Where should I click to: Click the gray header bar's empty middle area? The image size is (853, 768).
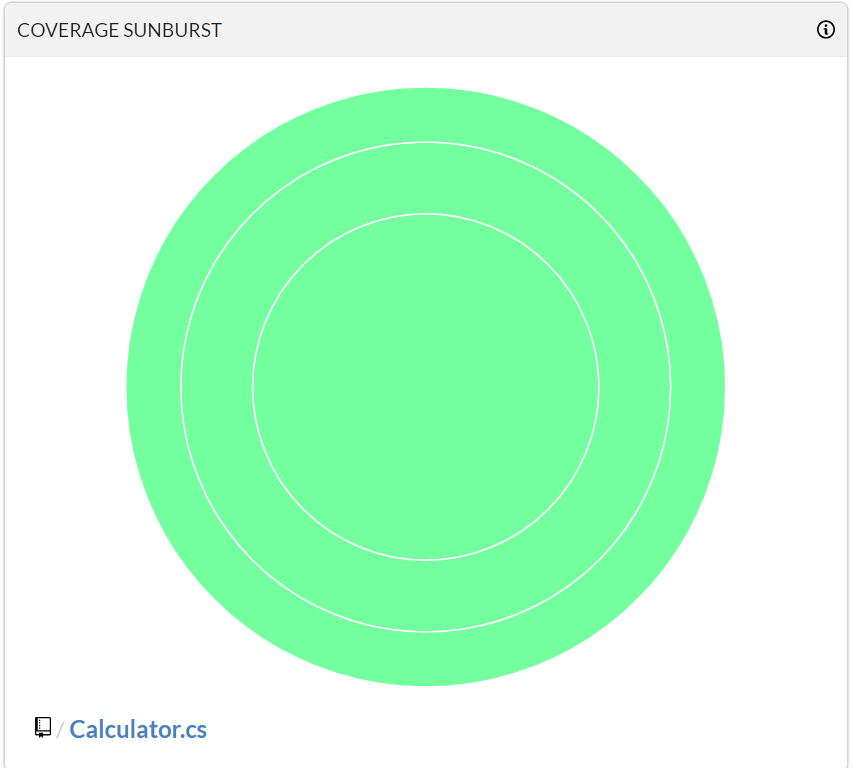pyautogui.click(x=500, y=30)
